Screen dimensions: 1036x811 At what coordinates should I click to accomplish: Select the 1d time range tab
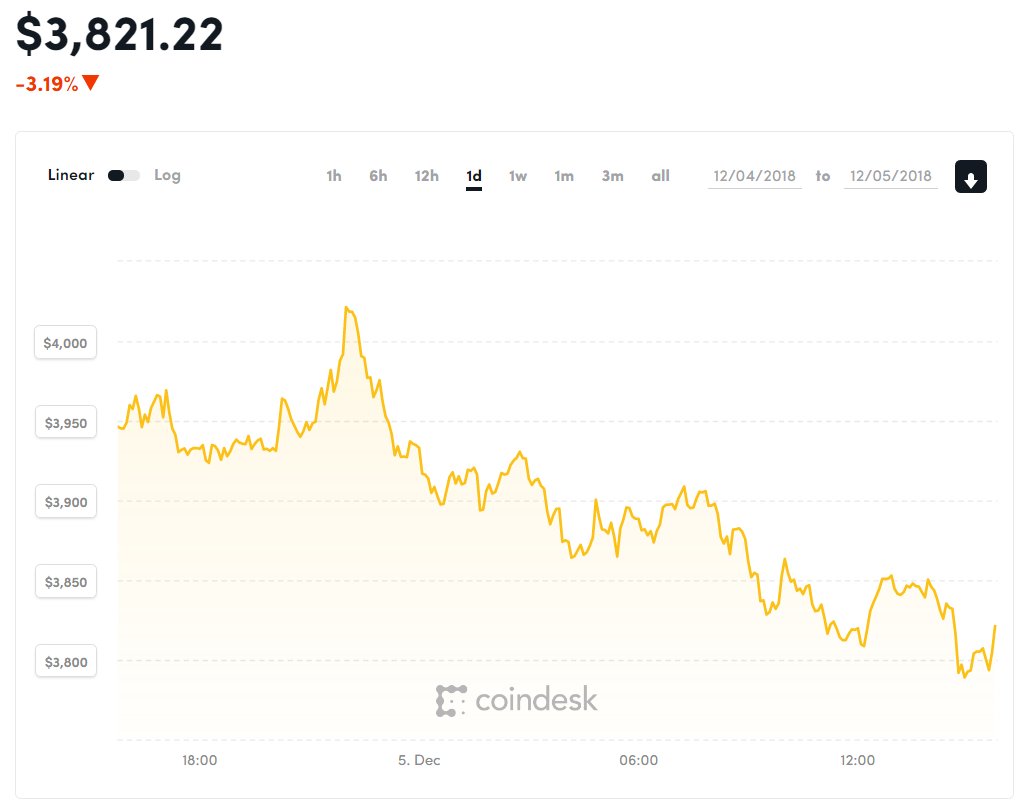(x=474, y=176)
